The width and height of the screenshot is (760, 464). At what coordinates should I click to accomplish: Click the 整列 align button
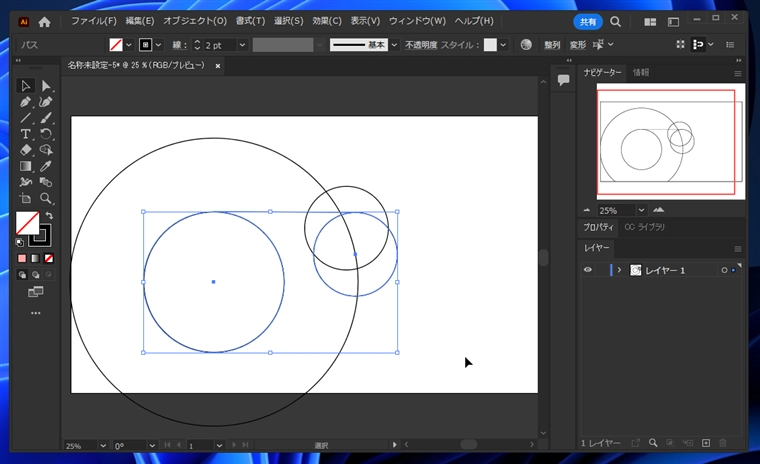click(x=552, y=45)
